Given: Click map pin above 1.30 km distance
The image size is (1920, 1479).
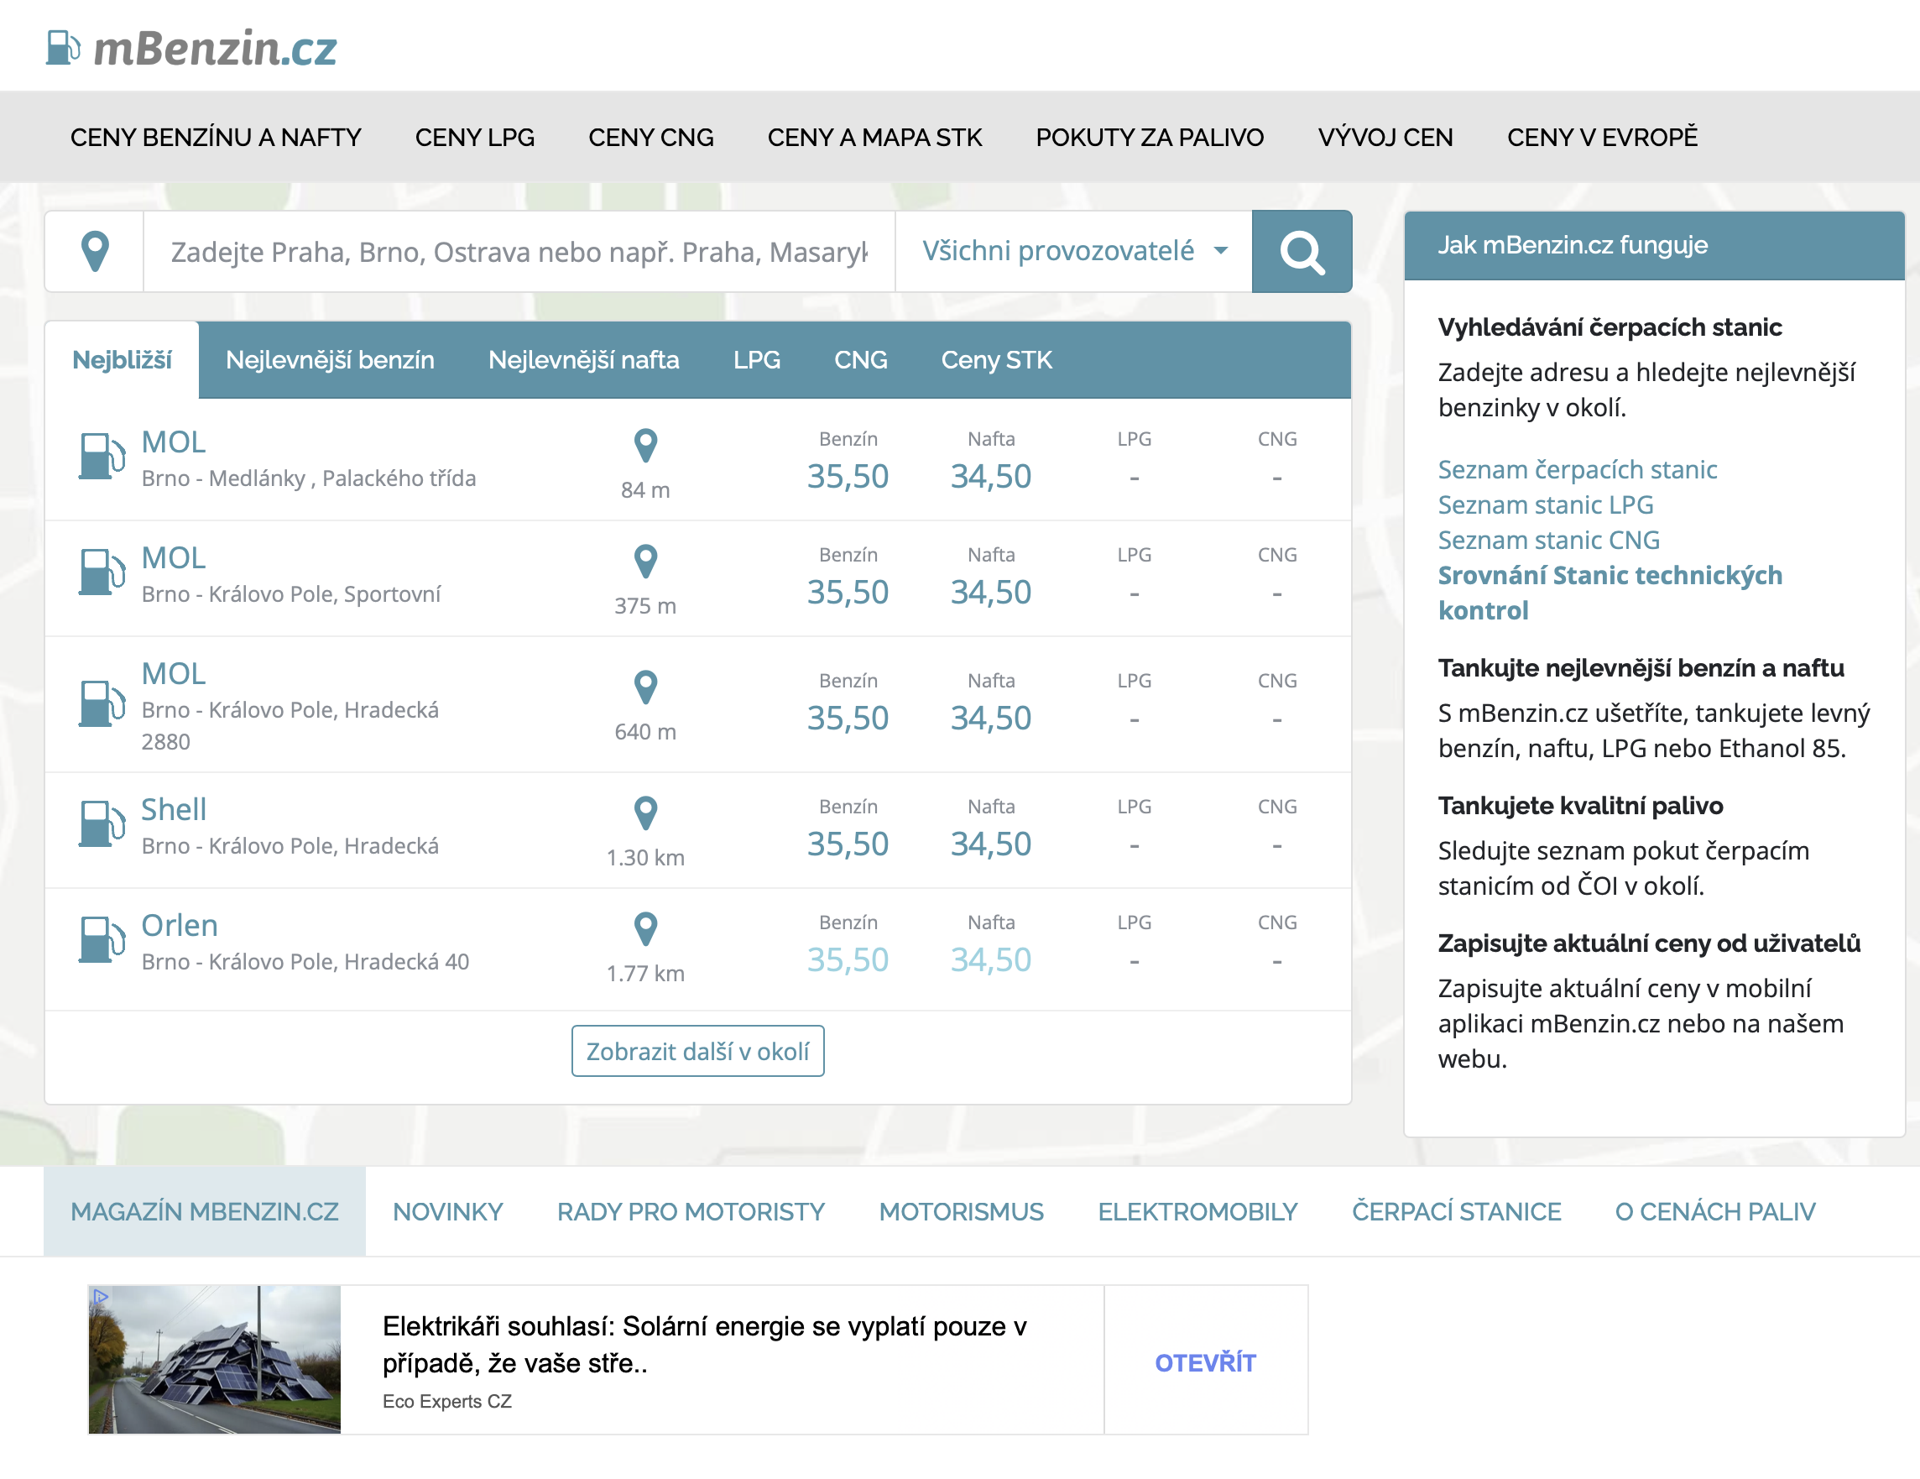Looking at the screenshot, I should (646, 813).
